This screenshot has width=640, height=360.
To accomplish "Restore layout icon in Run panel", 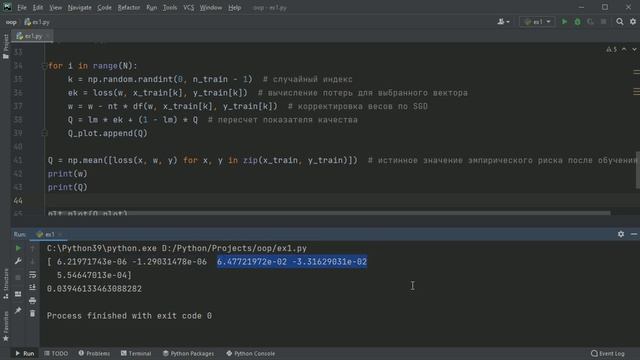I will (18, 294).
